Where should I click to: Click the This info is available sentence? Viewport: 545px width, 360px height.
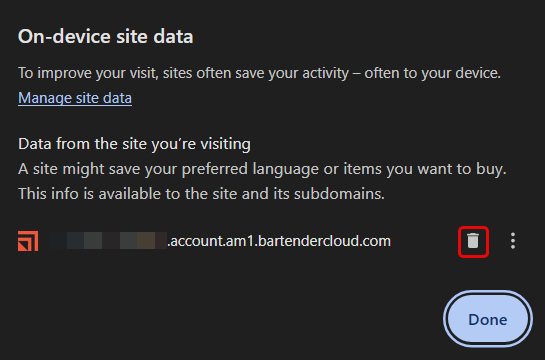click(201, 194)
